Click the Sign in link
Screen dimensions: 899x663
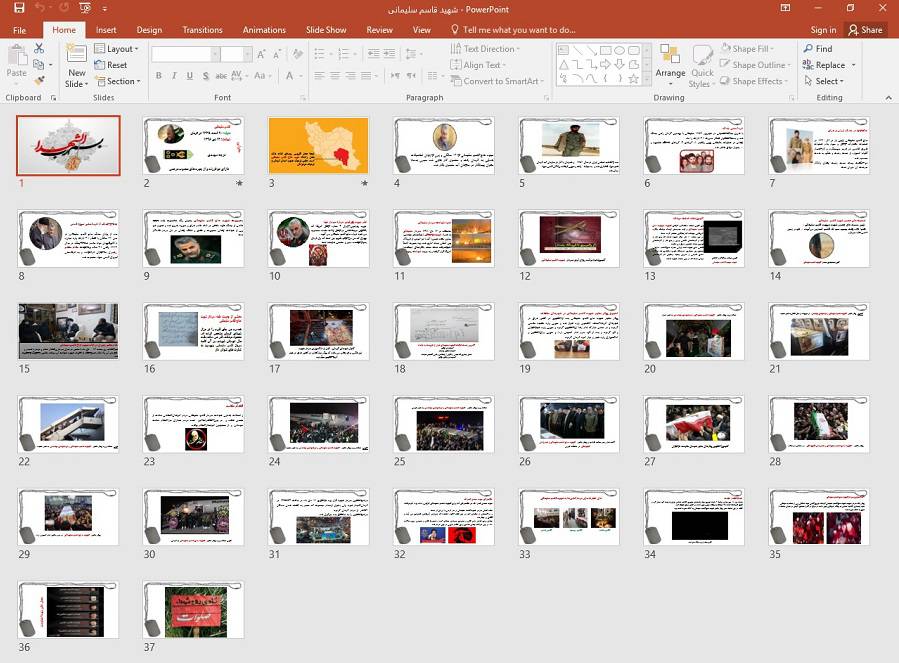823,30
